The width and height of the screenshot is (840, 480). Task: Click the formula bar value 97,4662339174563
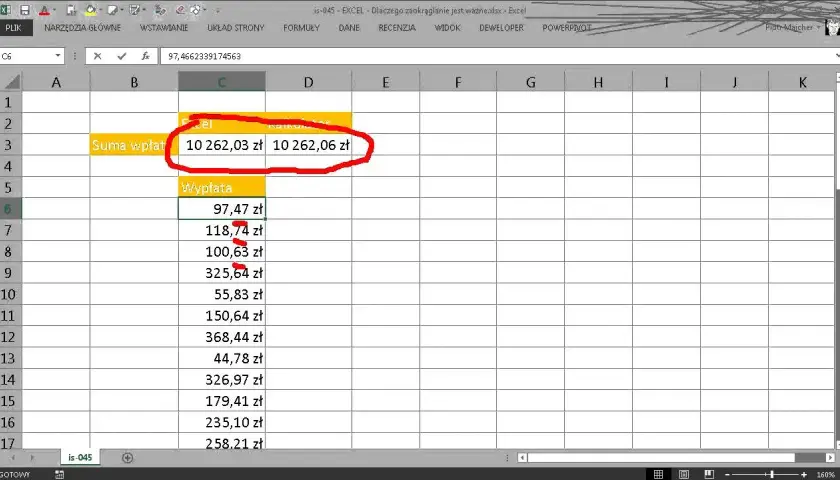click(x=204, y=56)
